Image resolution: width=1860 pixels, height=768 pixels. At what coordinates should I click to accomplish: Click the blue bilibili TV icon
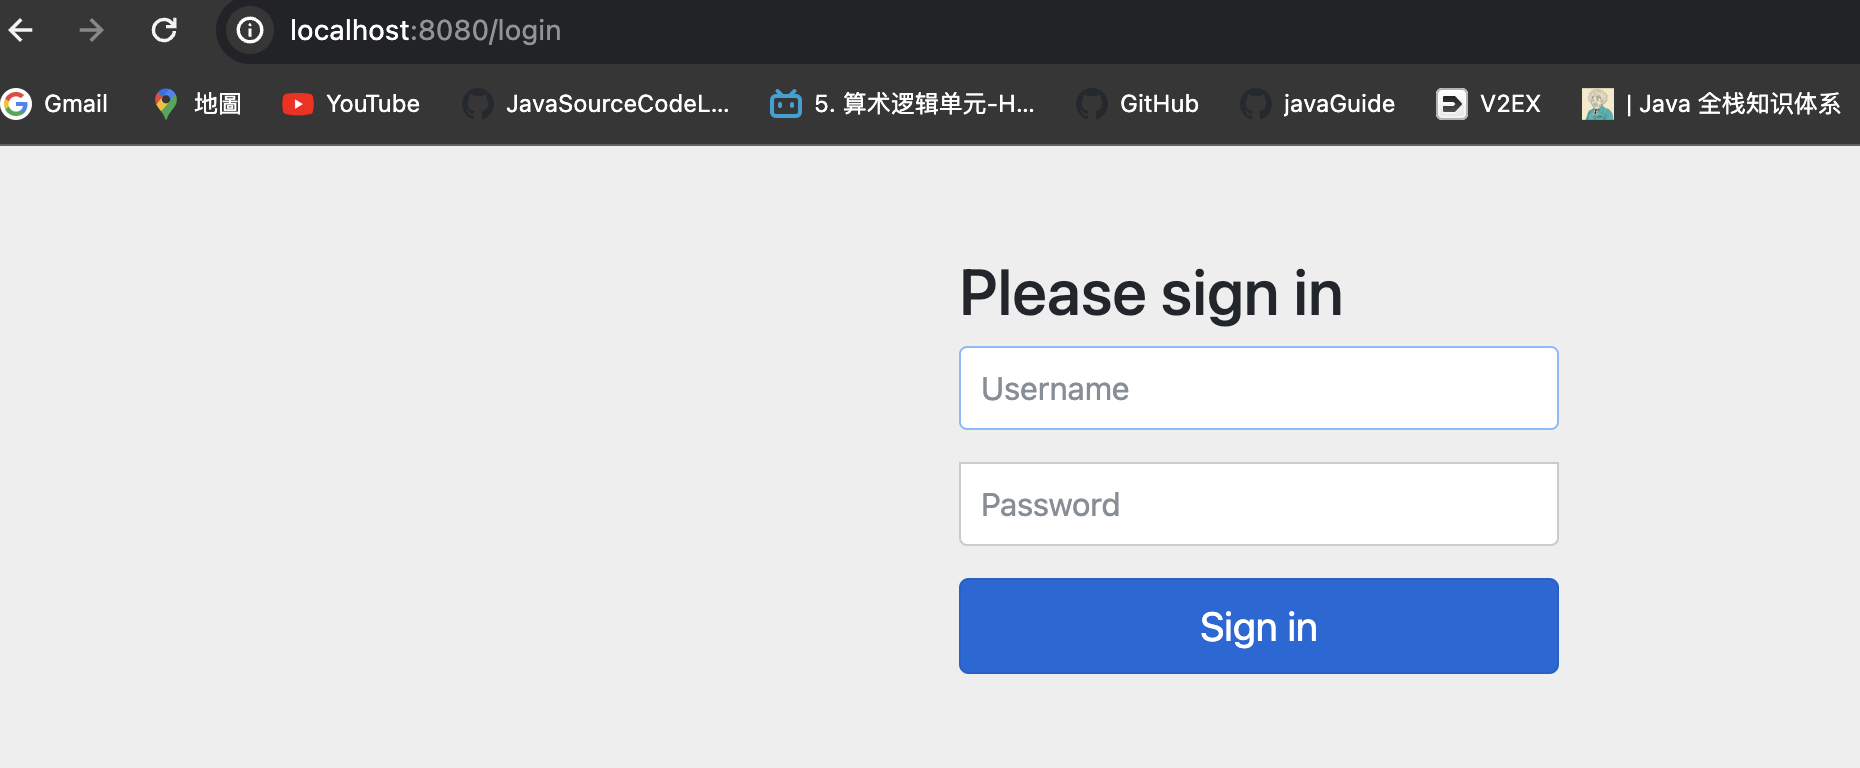[786, 103]
